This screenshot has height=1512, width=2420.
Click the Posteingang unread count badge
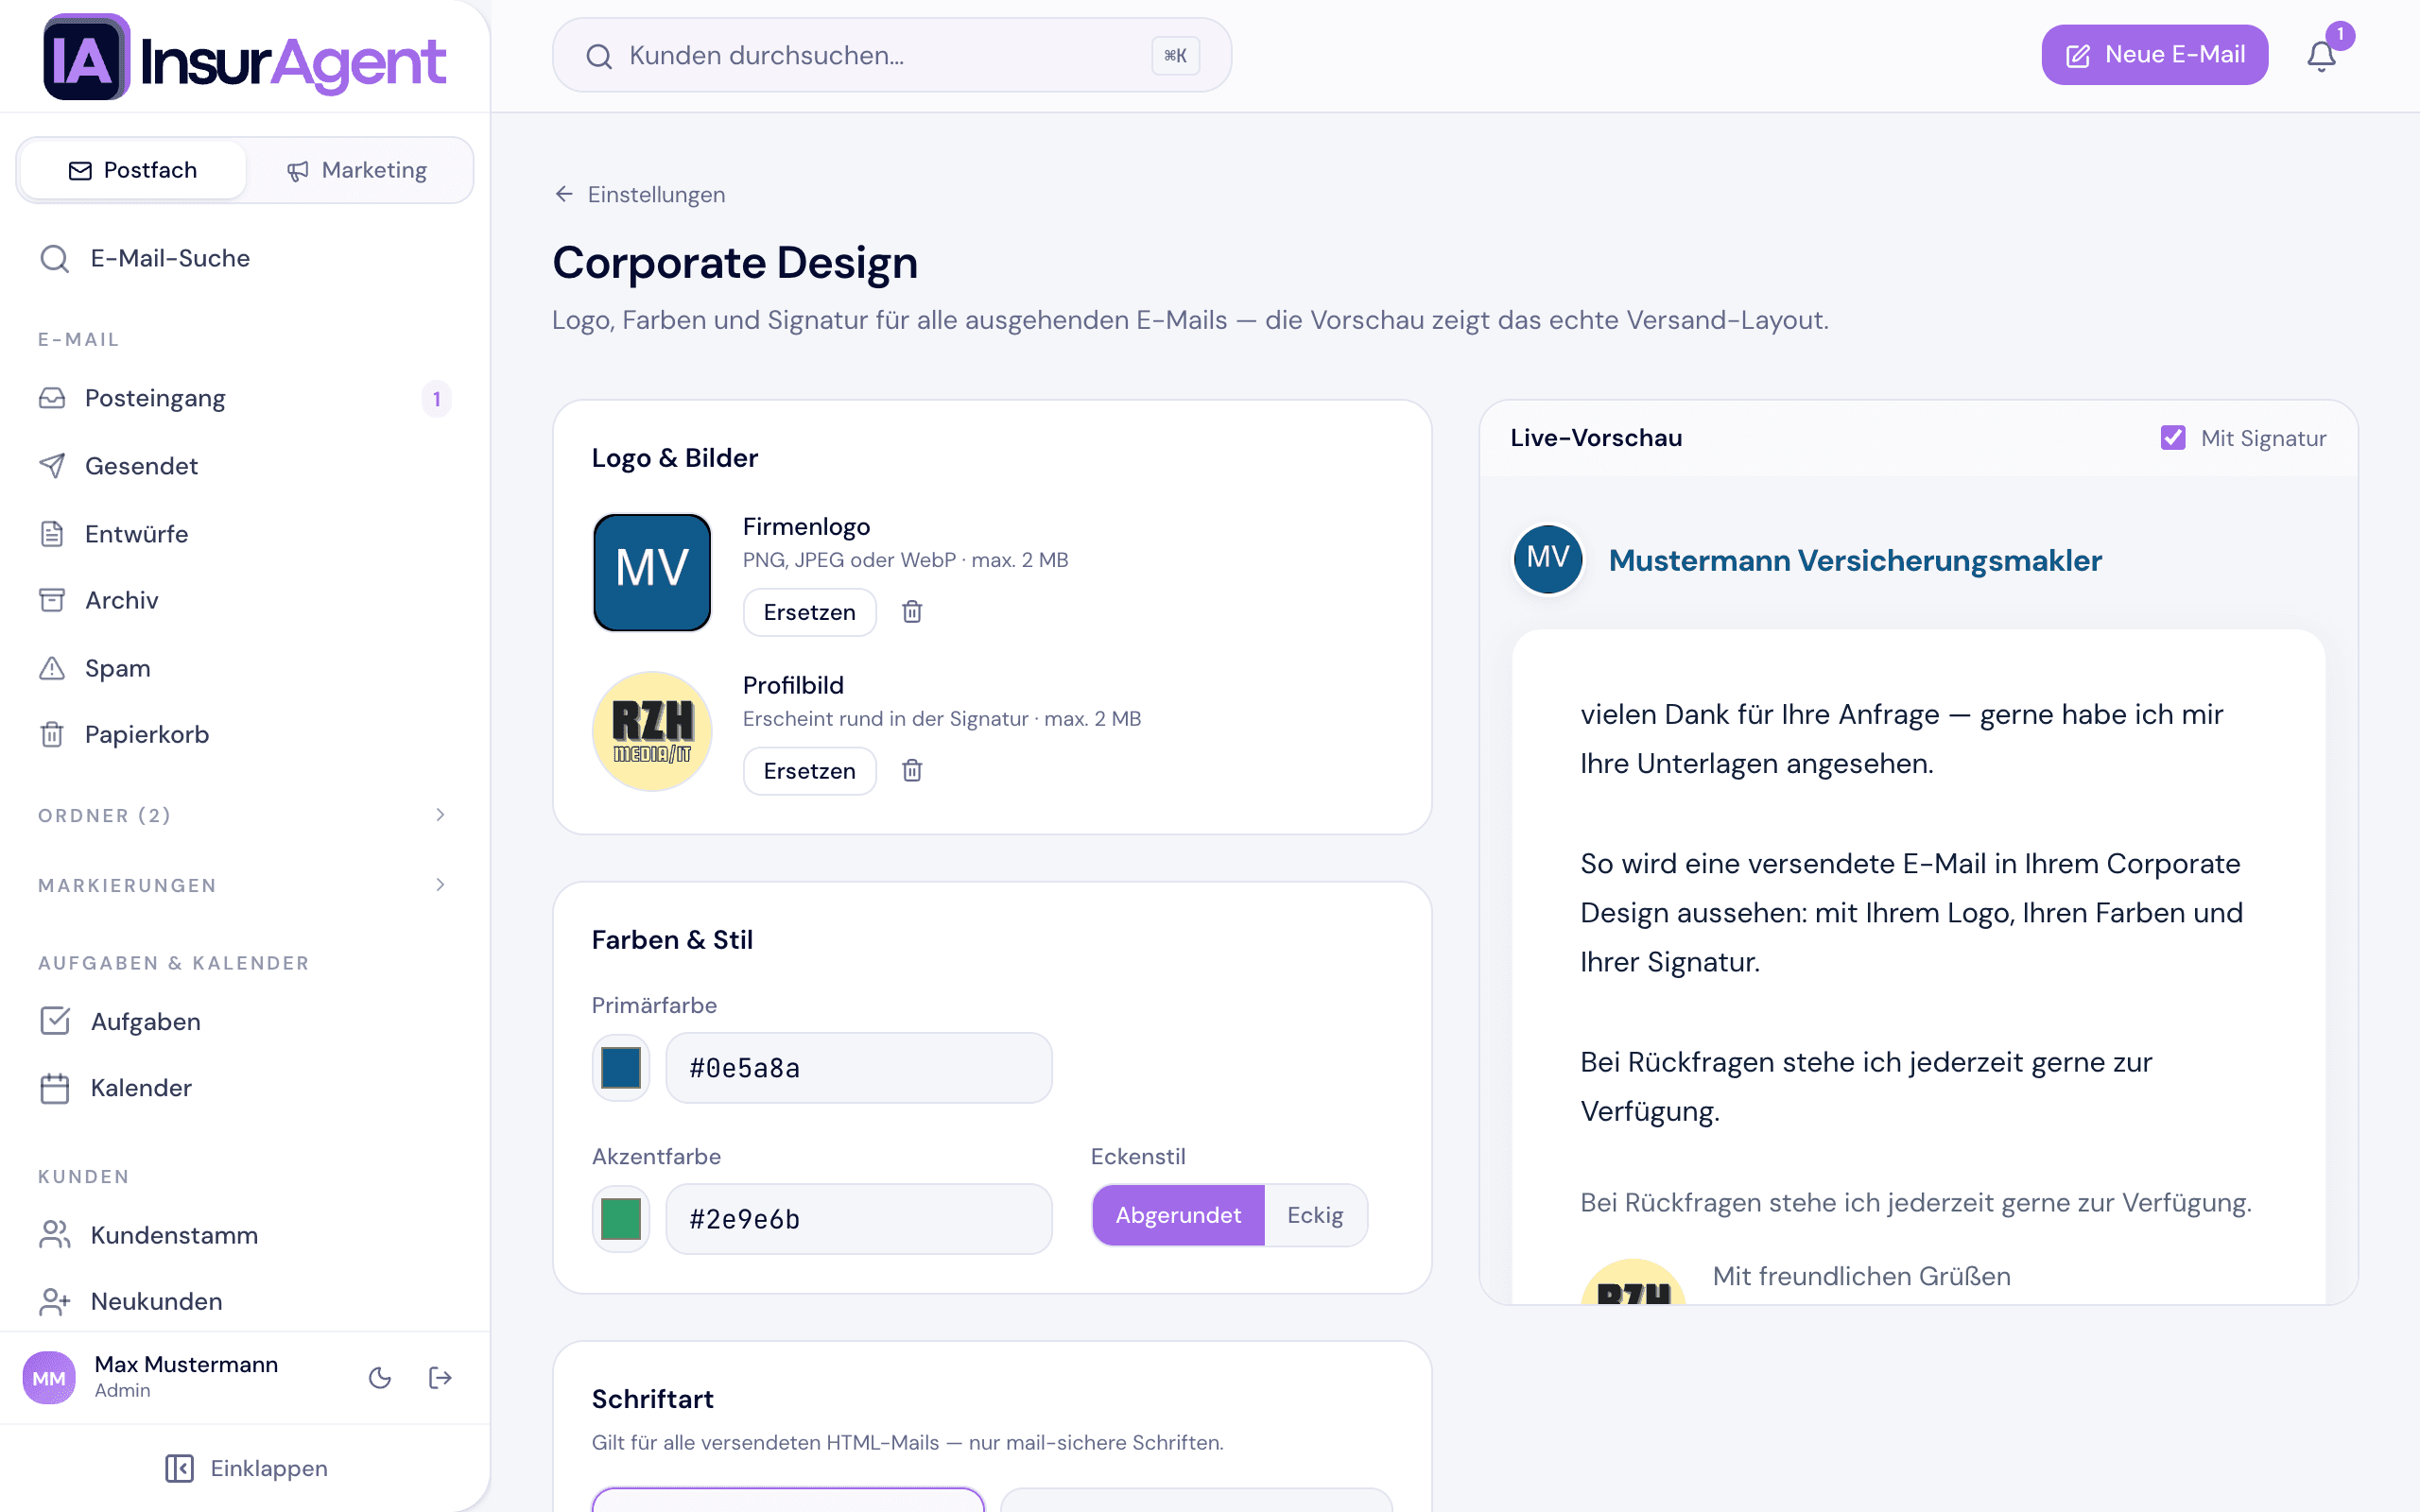[x=436, y=399]
